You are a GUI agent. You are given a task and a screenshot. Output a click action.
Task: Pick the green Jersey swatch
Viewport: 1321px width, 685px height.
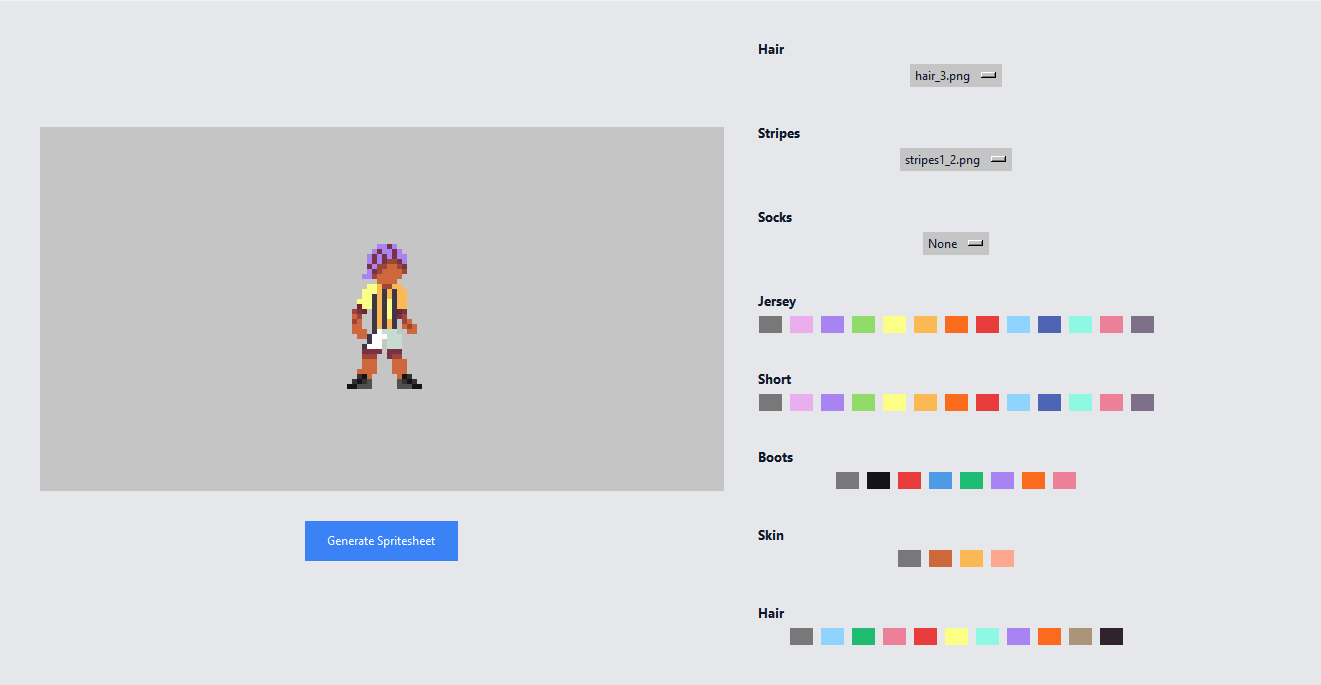click(x=863, y=325)
